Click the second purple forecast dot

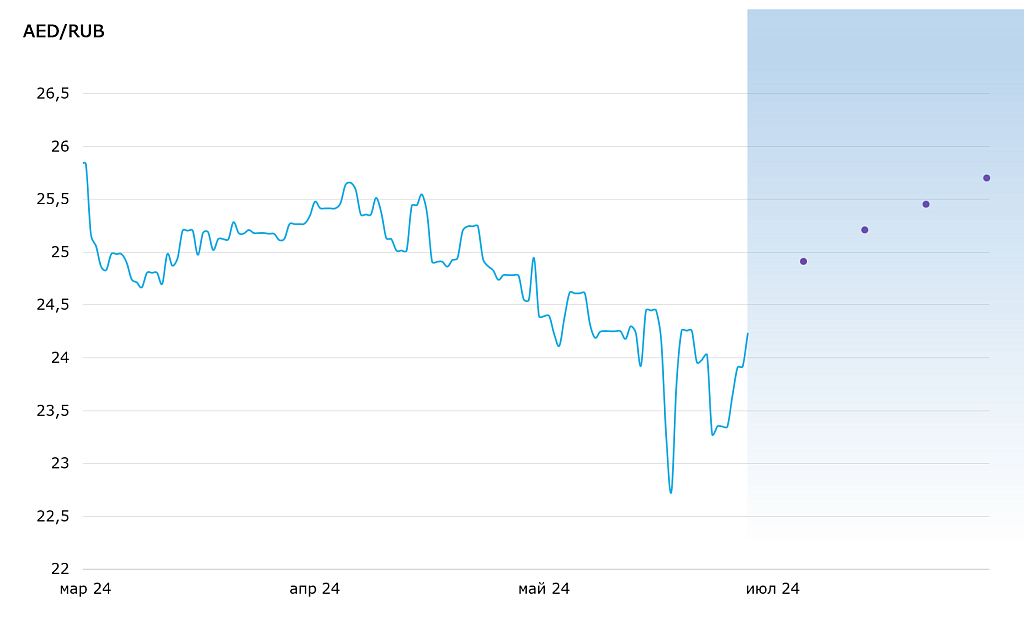click(x=865, y=230)
